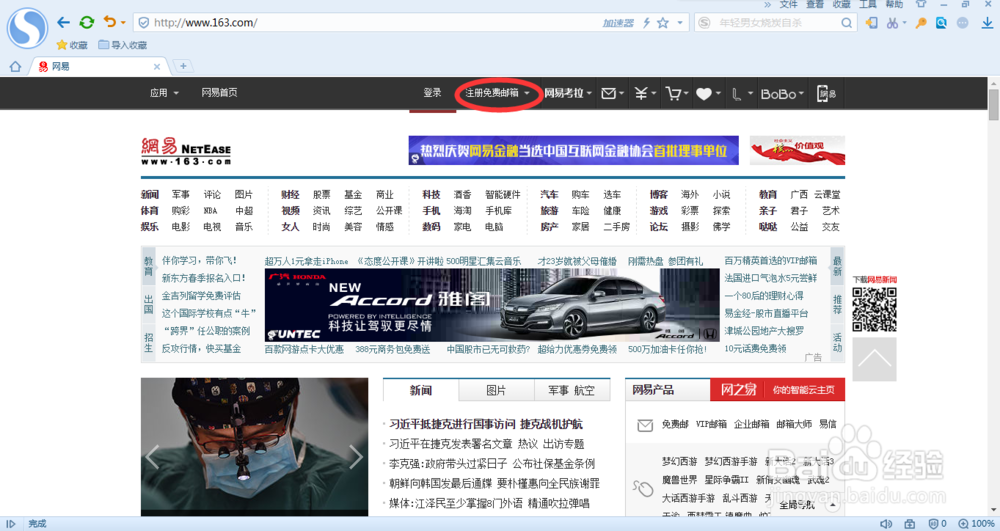The image size is (1000, 531).
Task: Click the envelope mail icon in NetEase bar
Action: click(x=608, y=94)
